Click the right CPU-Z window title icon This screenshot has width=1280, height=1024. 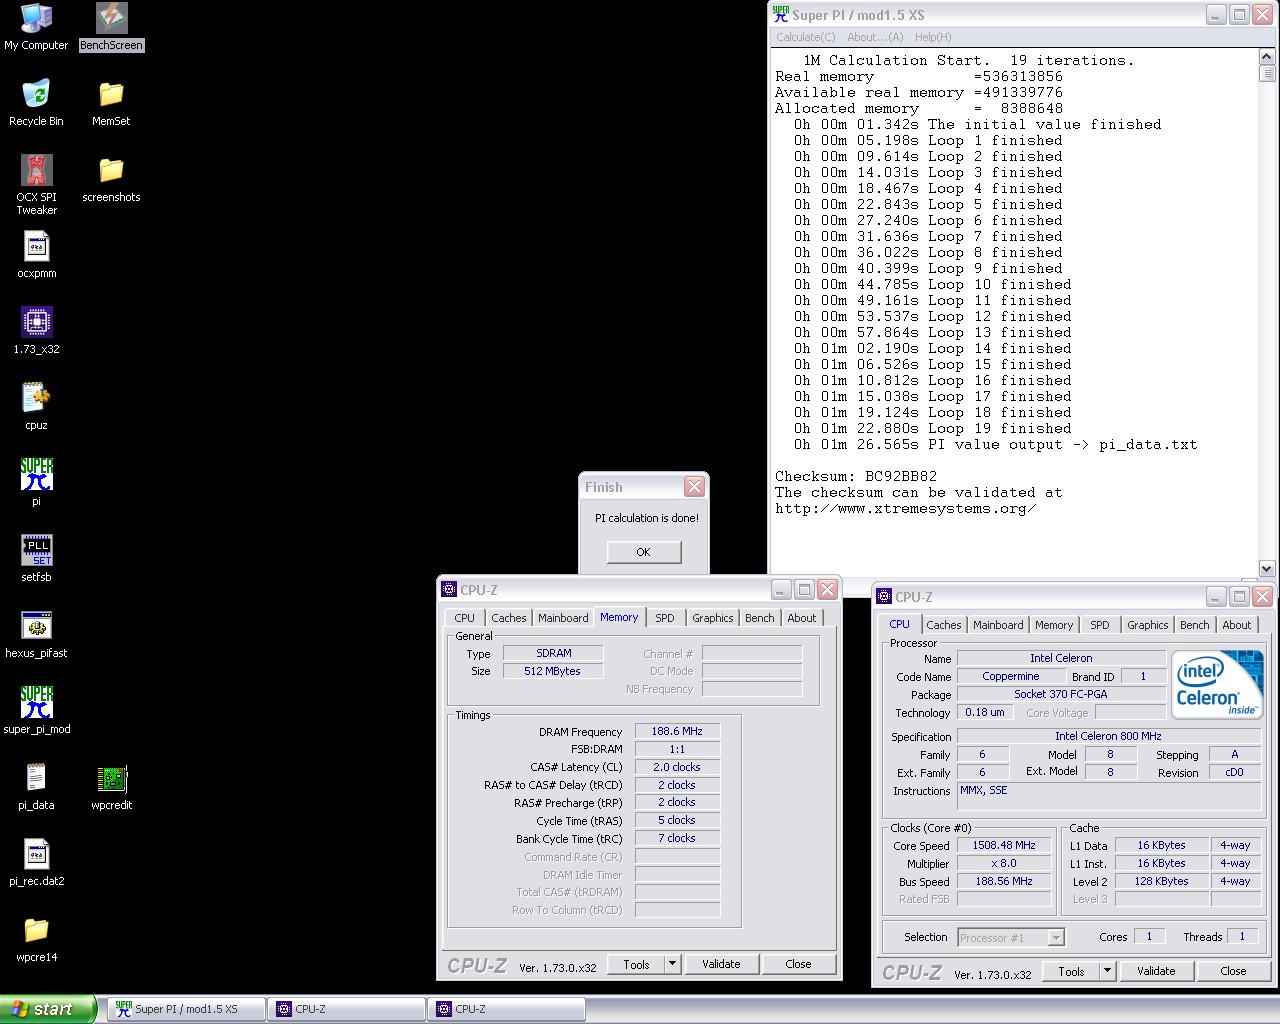point(884,596)
